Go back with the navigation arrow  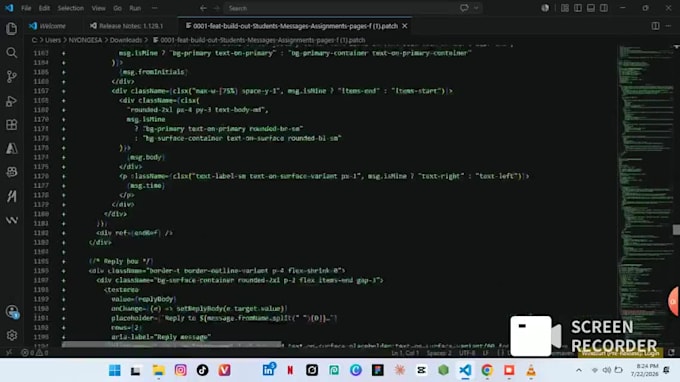(203, 8)
